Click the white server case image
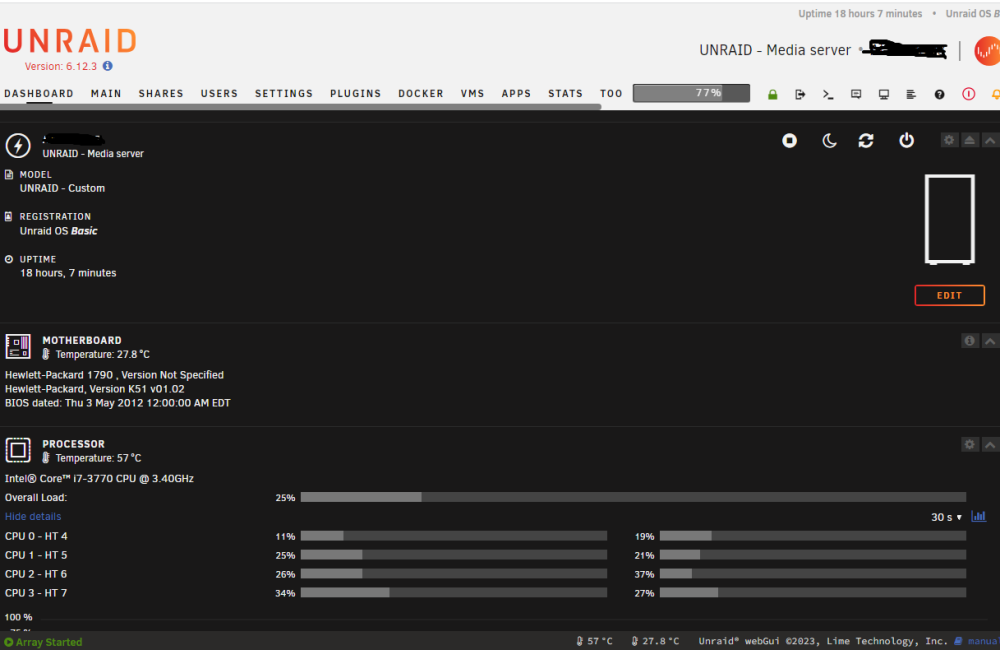1000x650 pixels. click(950, 219)
